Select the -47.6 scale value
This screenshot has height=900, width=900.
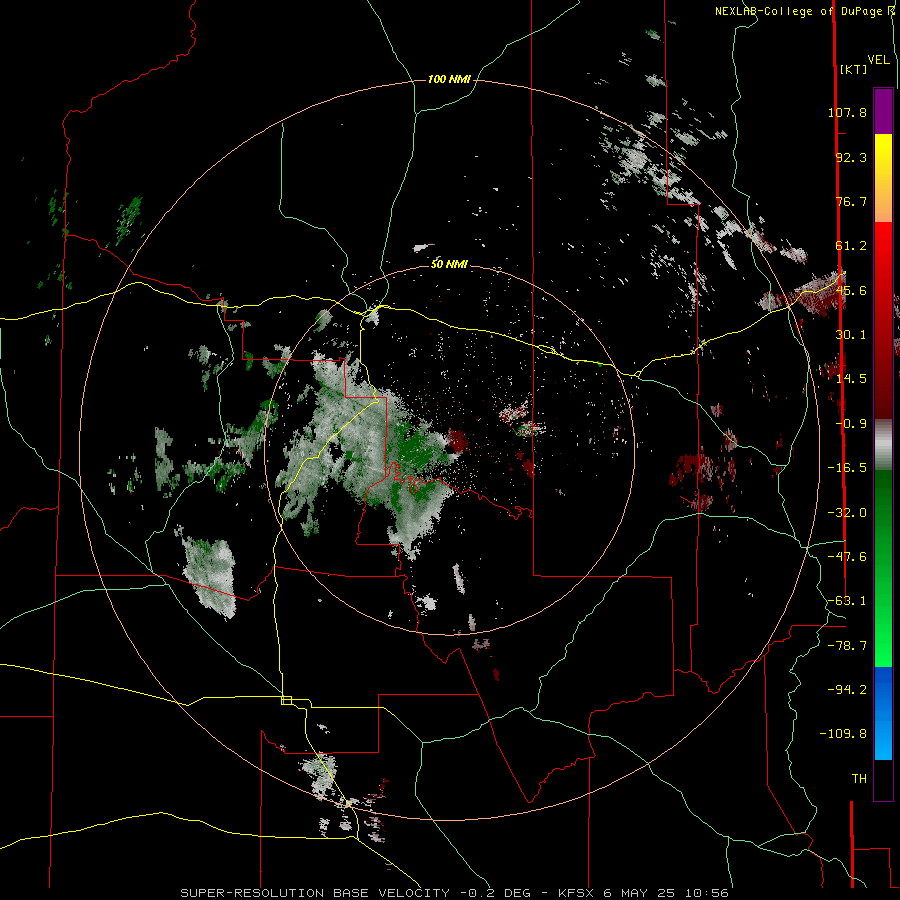point(847,557)
